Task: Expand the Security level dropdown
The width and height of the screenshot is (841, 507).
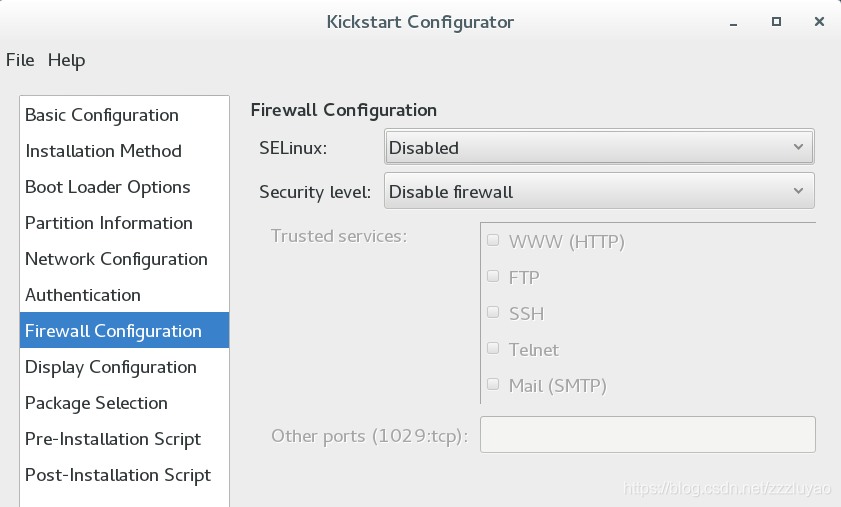Action: (x=599, y=190)
